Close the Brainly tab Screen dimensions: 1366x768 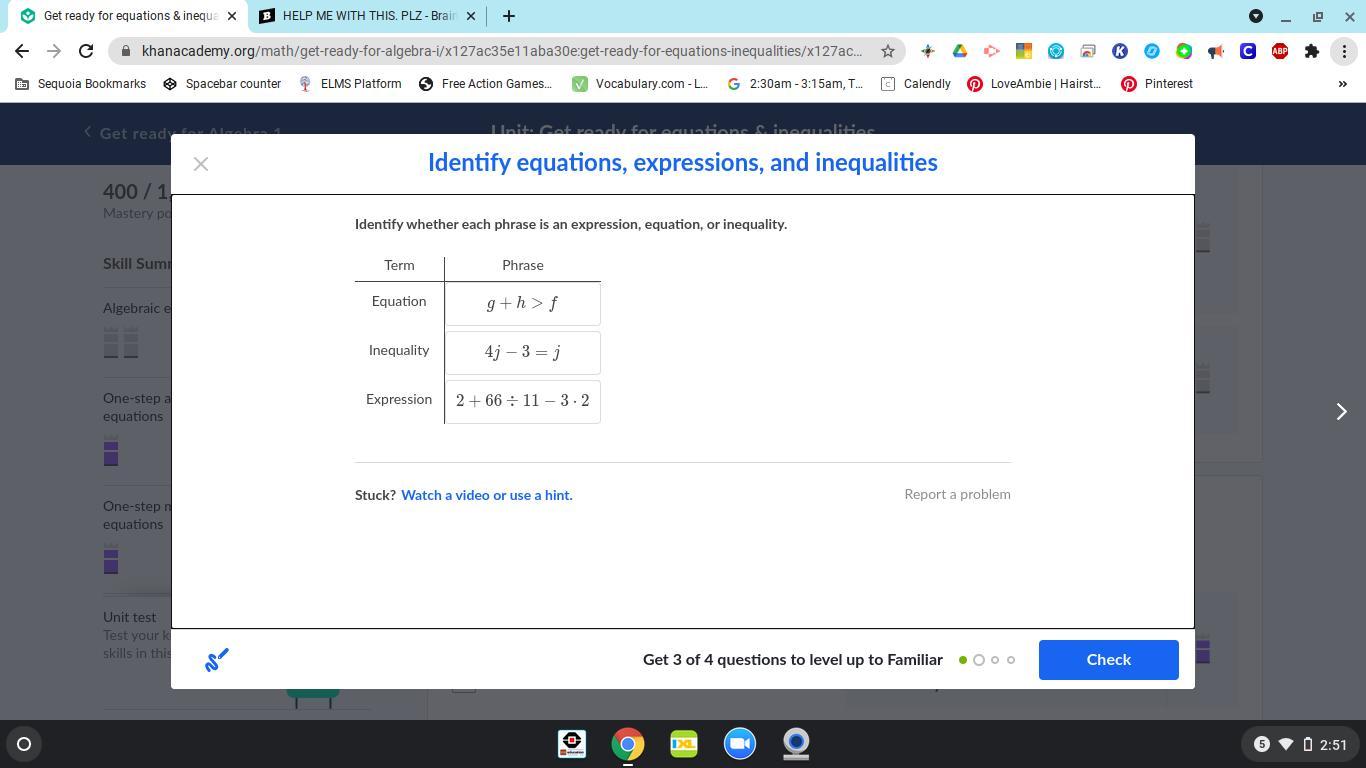point(471,16)
